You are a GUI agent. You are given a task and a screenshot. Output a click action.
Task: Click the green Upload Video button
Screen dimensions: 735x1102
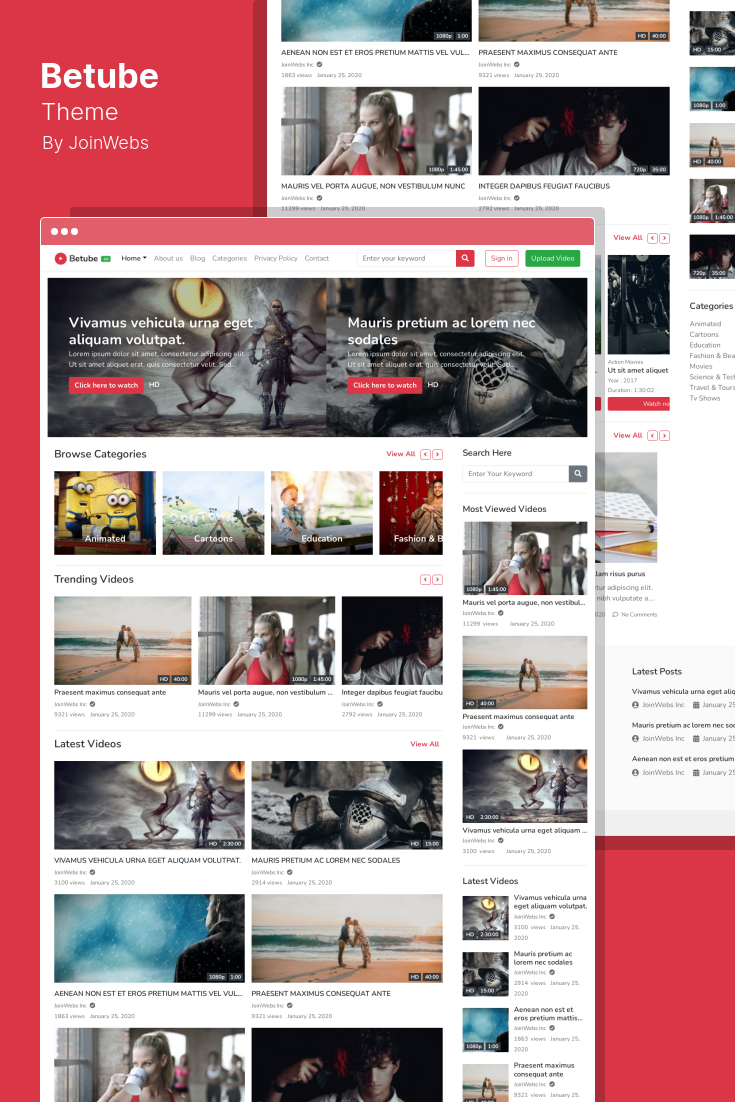click(x=552, y=259)
